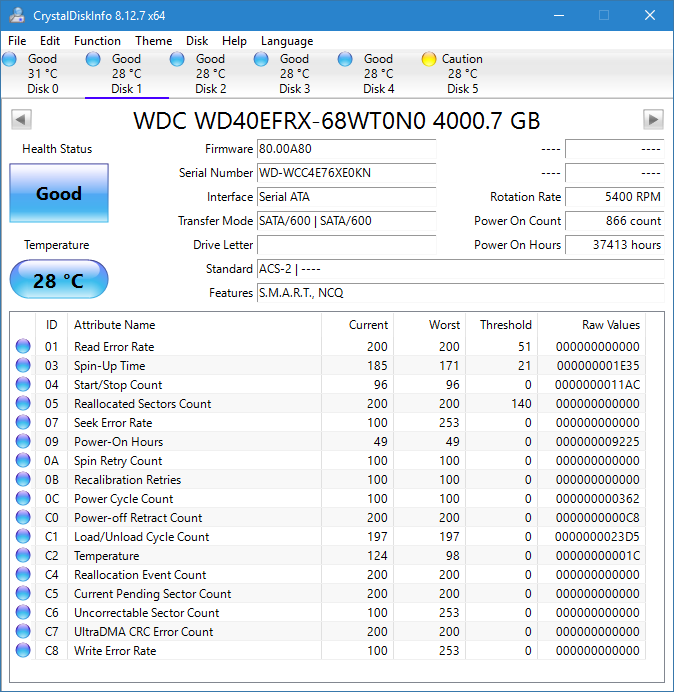Click raw value 000000009225
Image resolution: width=674 pixels, height=692 pixels.
point(598,441)
